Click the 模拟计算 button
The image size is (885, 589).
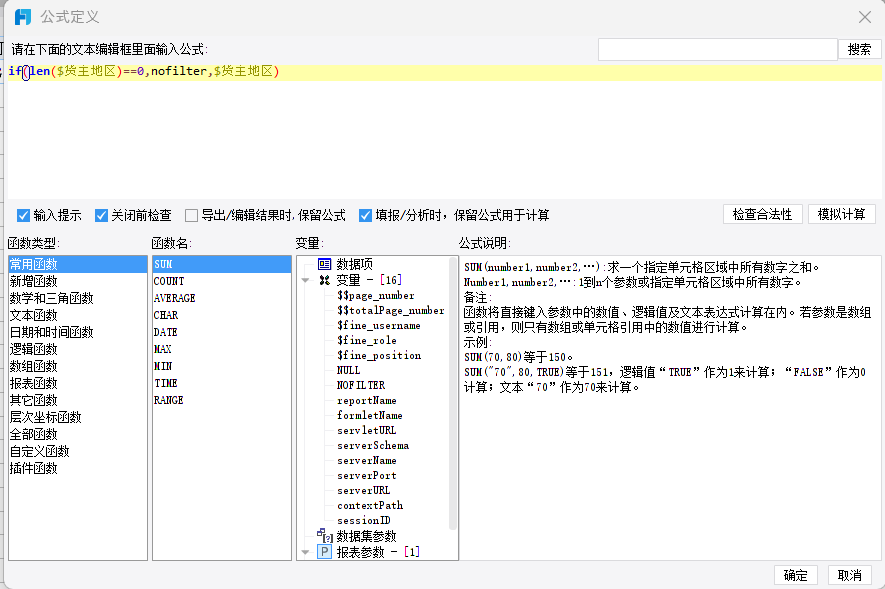click(x=841, y=214)
